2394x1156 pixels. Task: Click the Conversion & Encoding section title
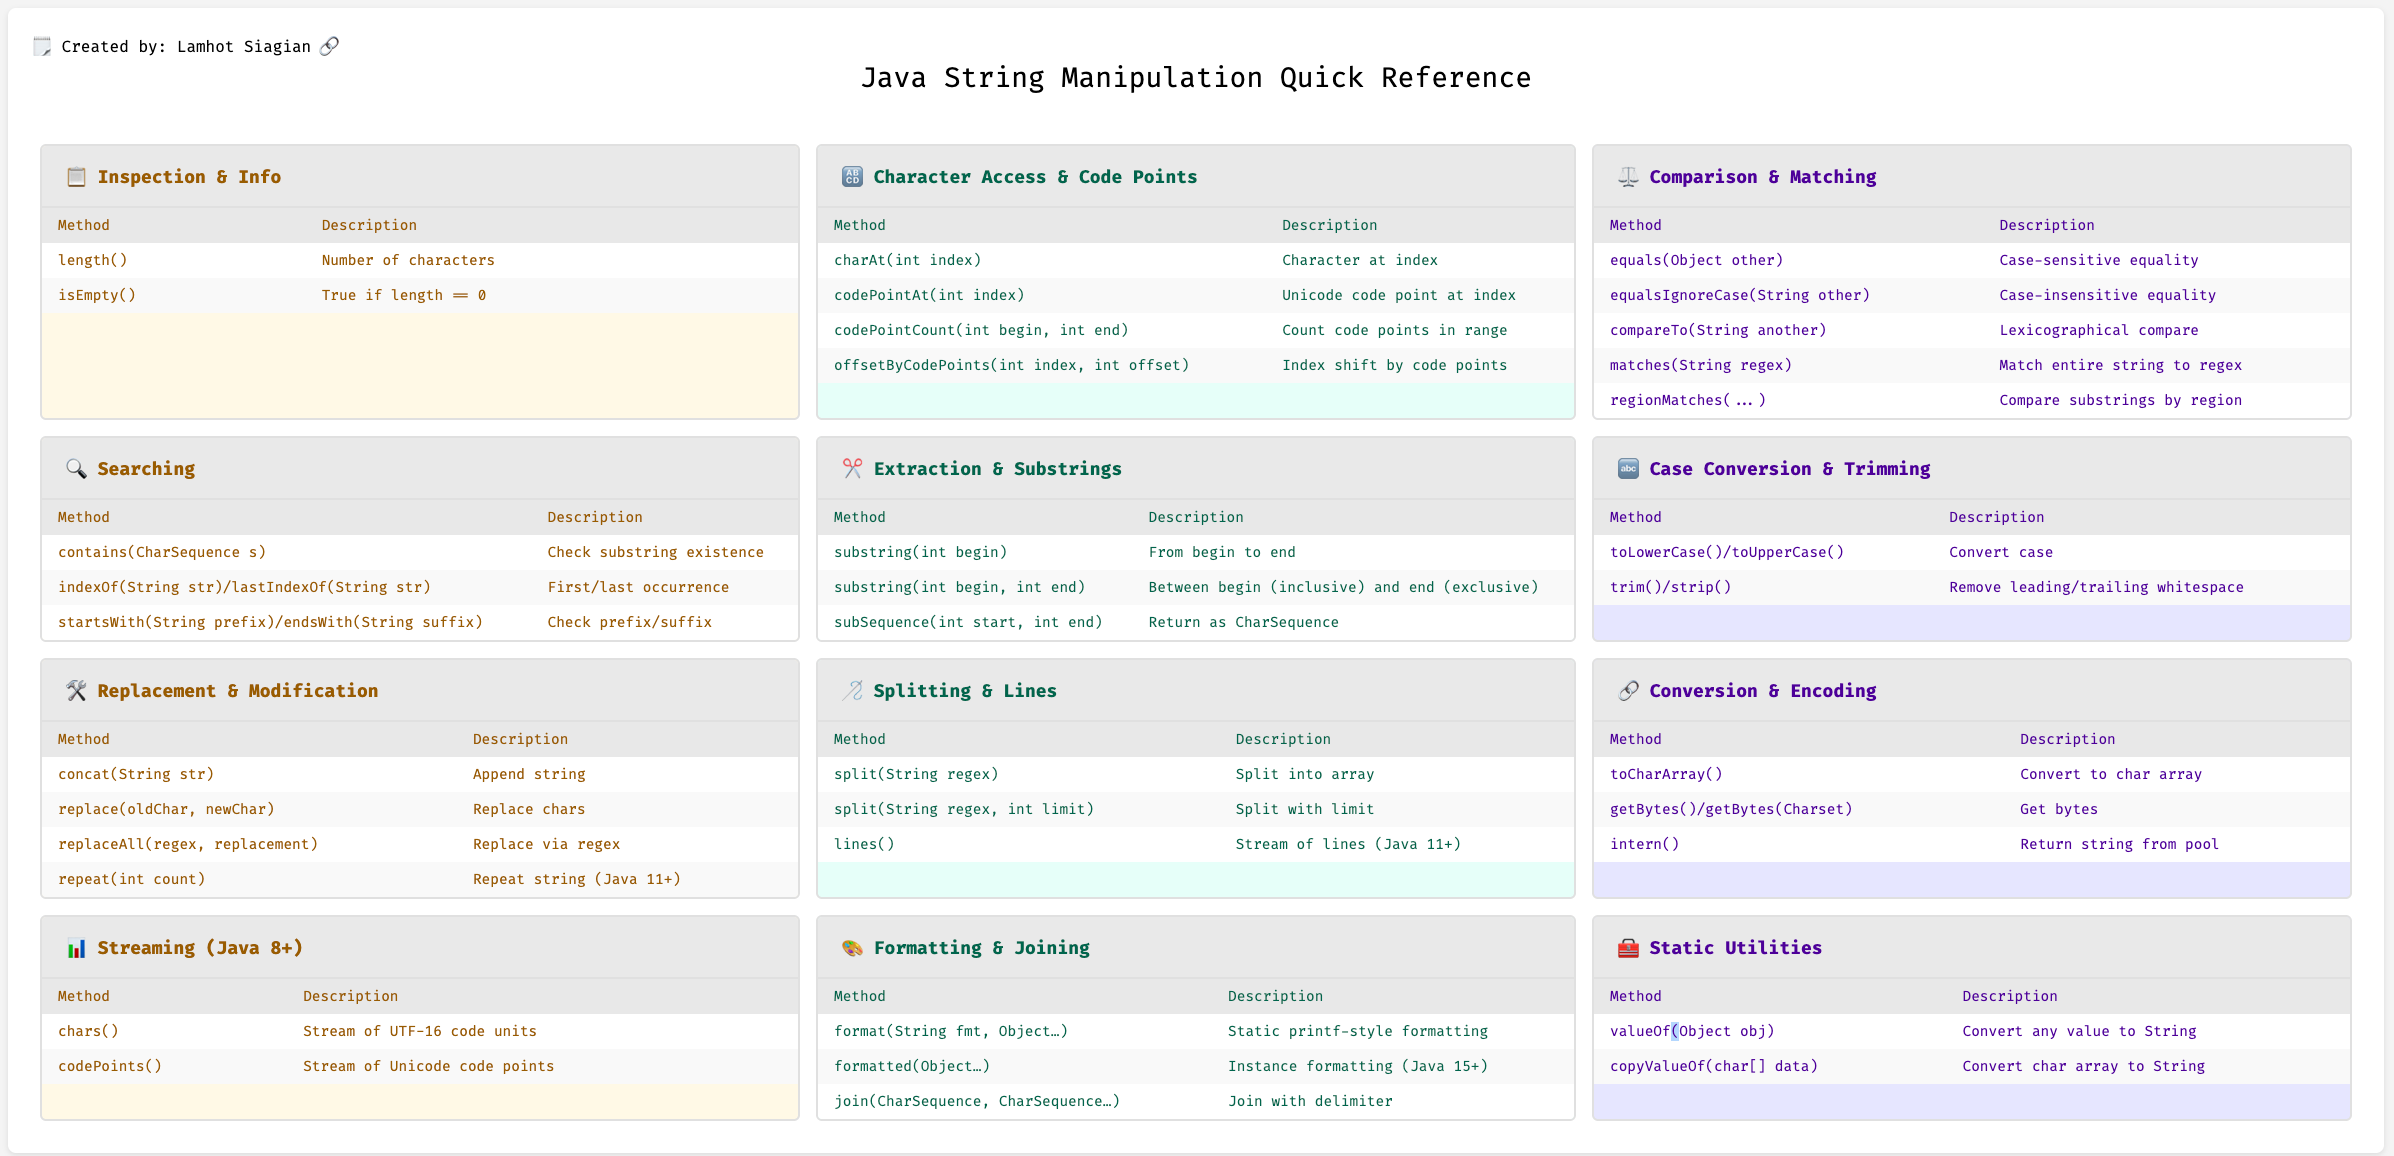[1762, 691]
